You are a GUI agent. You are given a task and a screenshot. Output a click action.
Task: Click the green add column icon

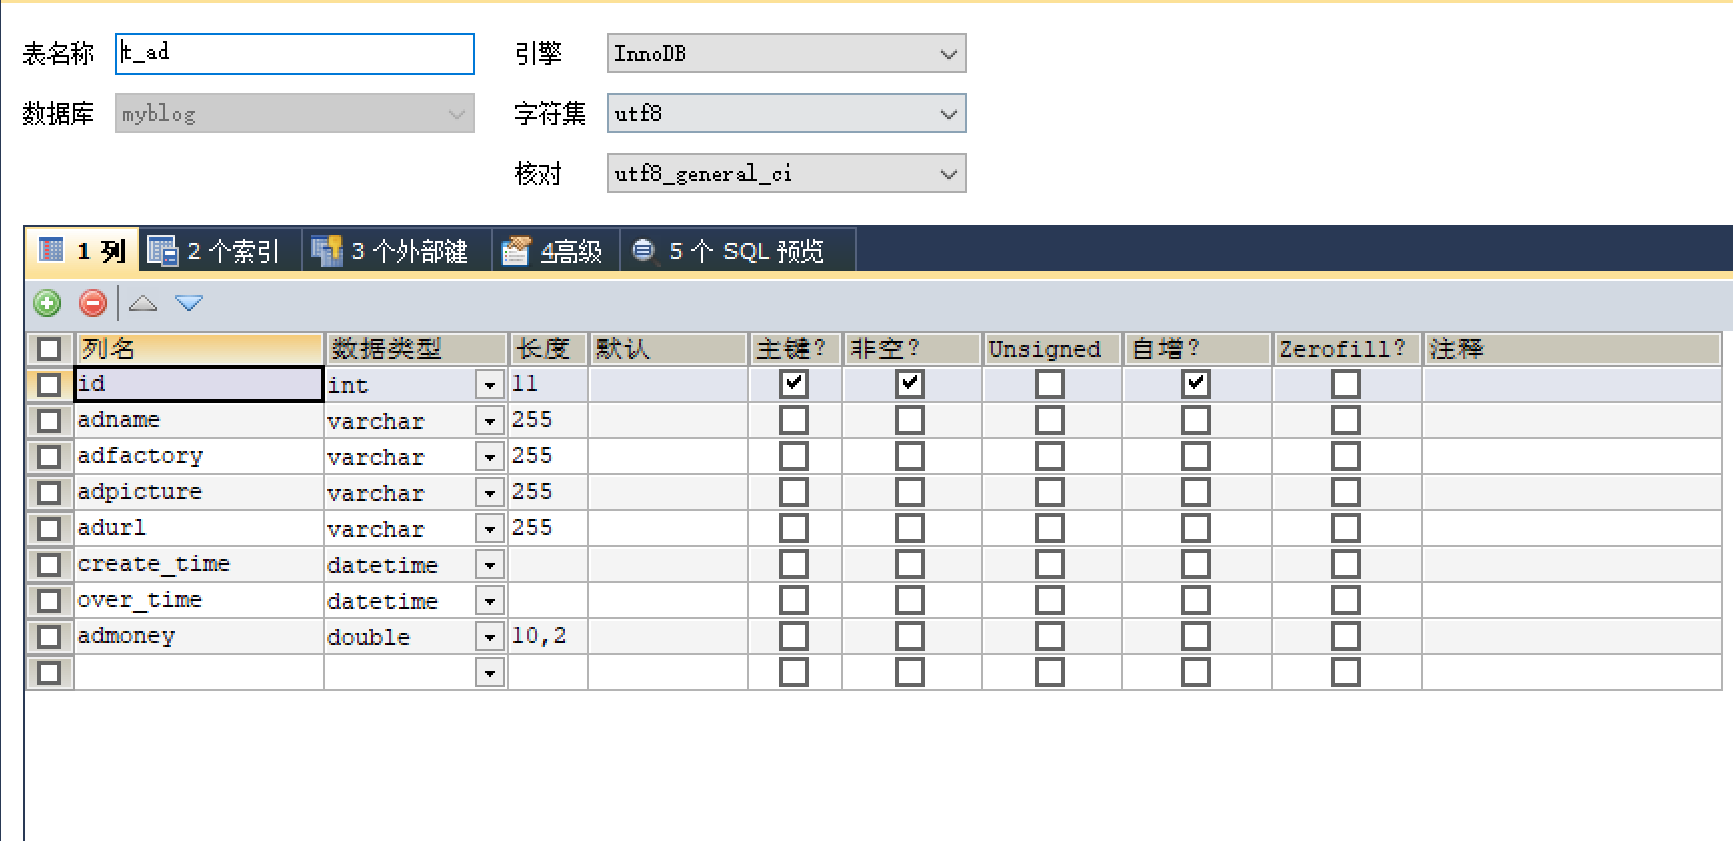(47, 303)
